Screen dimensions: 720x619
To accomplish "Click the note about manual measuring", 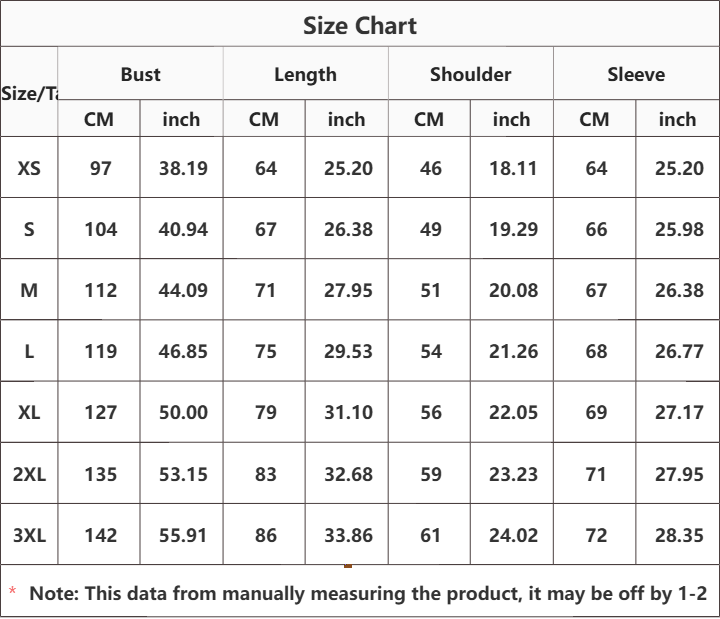I will (x=368, y=594).
